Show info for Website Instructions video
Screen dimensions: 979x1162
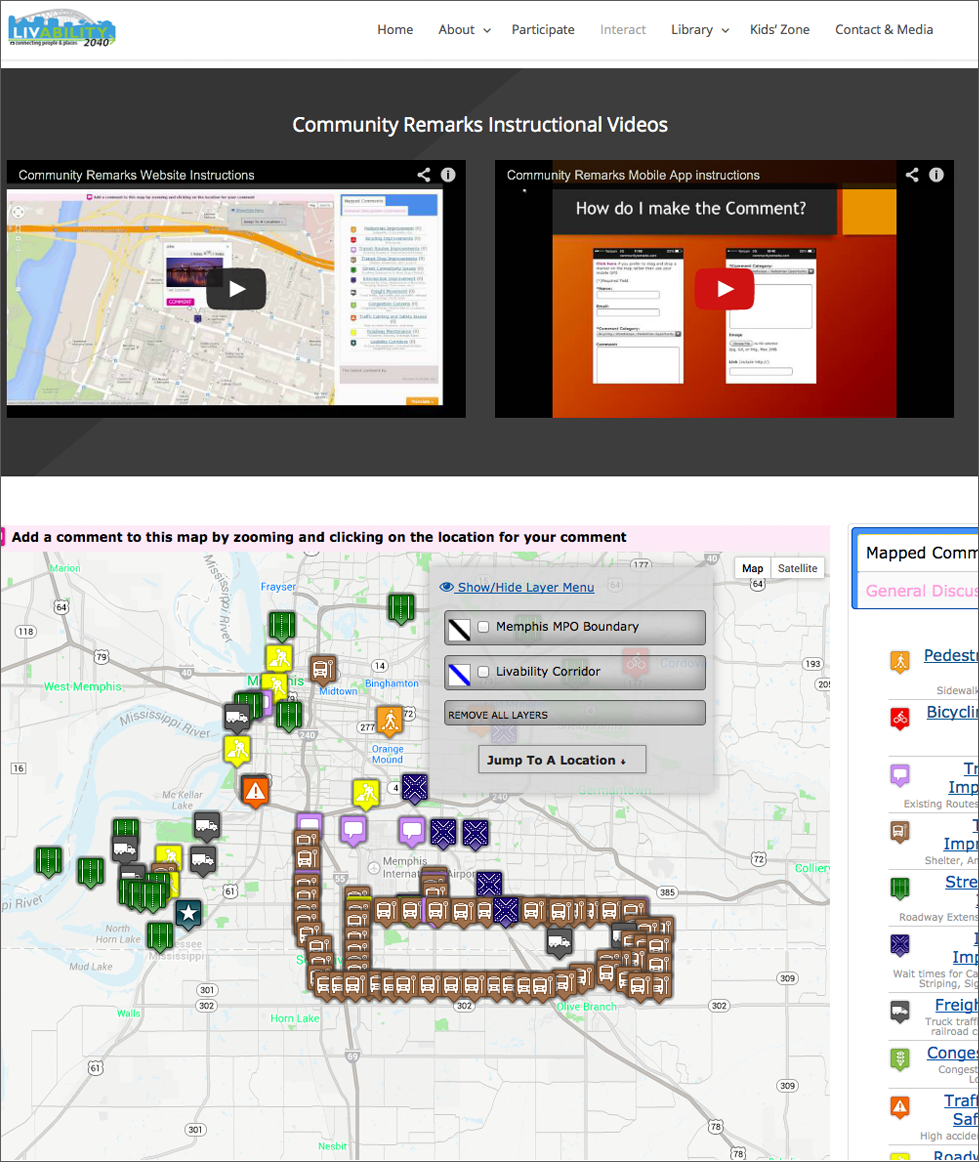coord(448,175)
